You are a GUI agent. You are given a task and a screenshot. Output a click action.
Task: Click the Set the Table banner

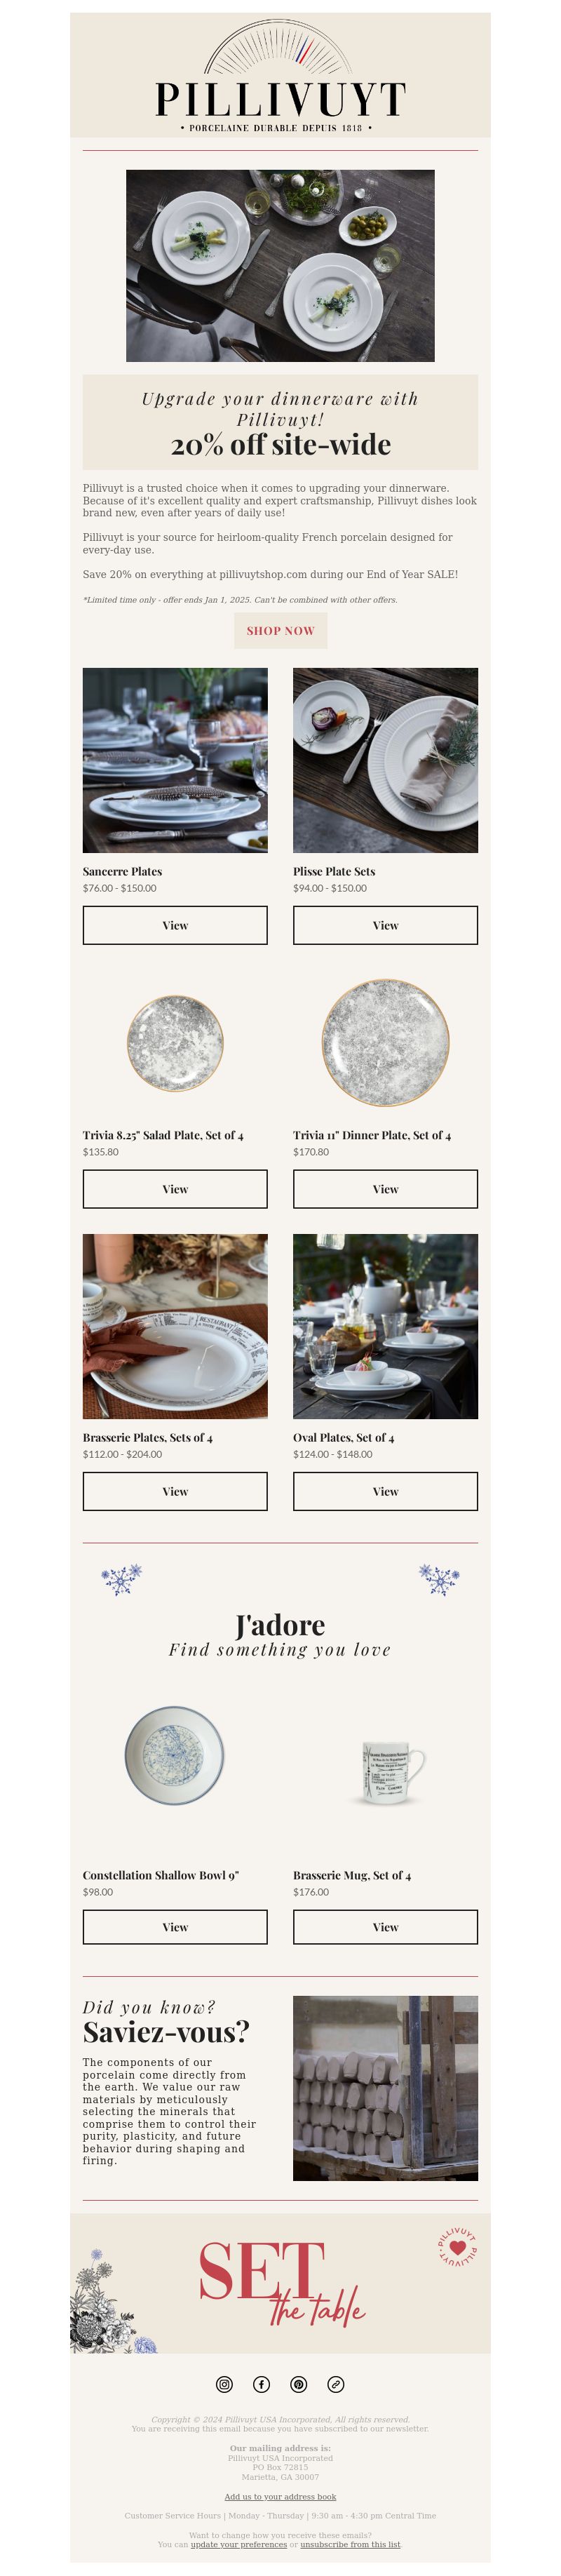click(x=280, y=2283)
